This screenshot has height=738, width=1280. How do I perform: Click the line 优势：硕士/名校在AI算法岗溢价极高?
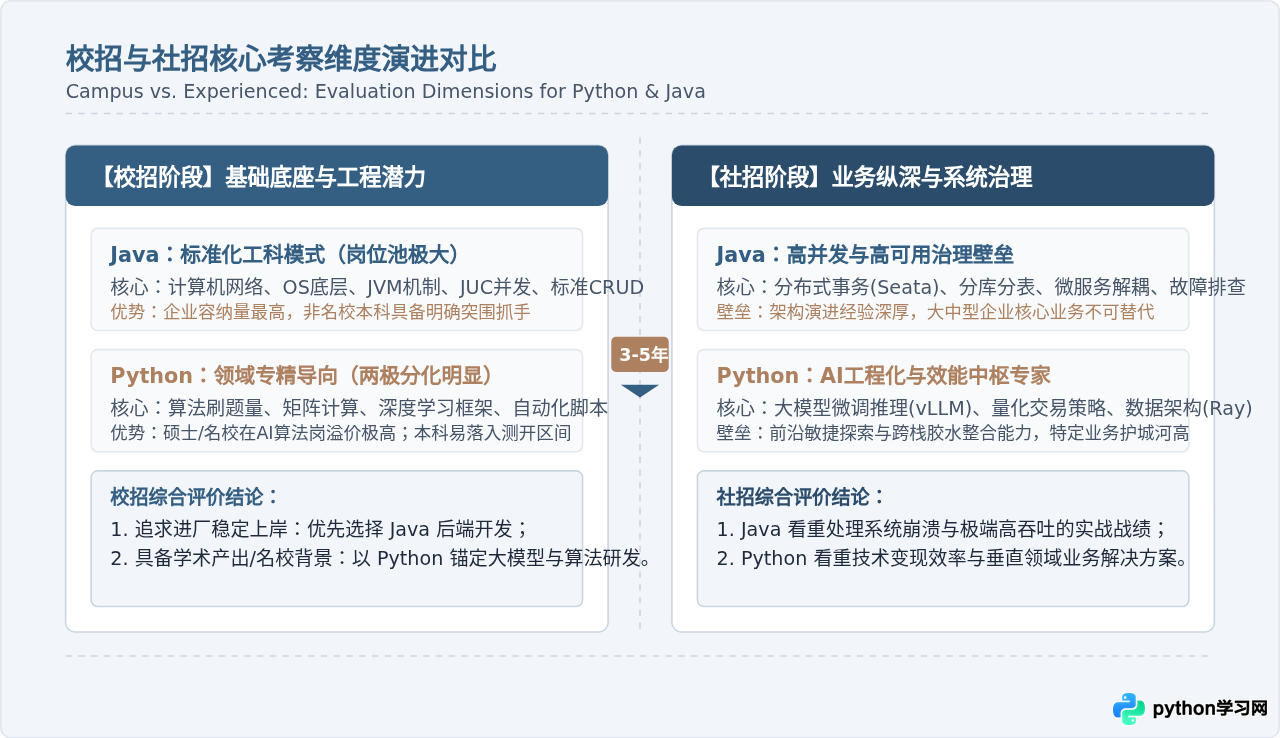(341, 434)
